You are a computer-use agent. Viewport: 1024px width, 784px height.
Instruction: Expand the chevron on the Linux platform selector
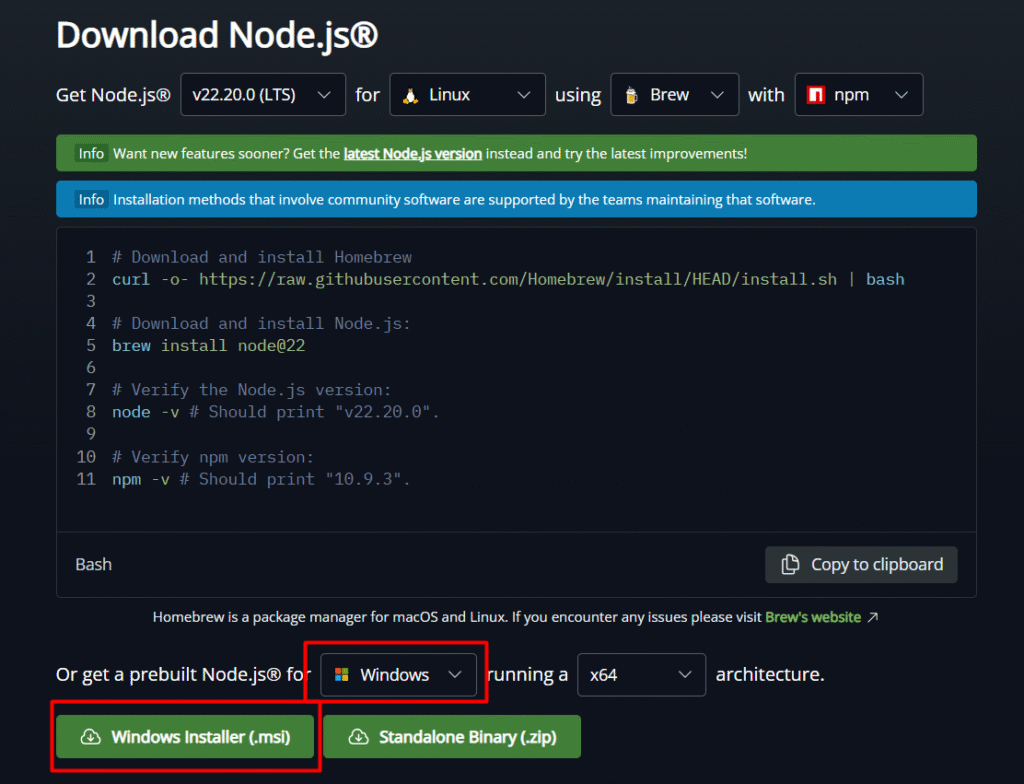tap(524, 95)
